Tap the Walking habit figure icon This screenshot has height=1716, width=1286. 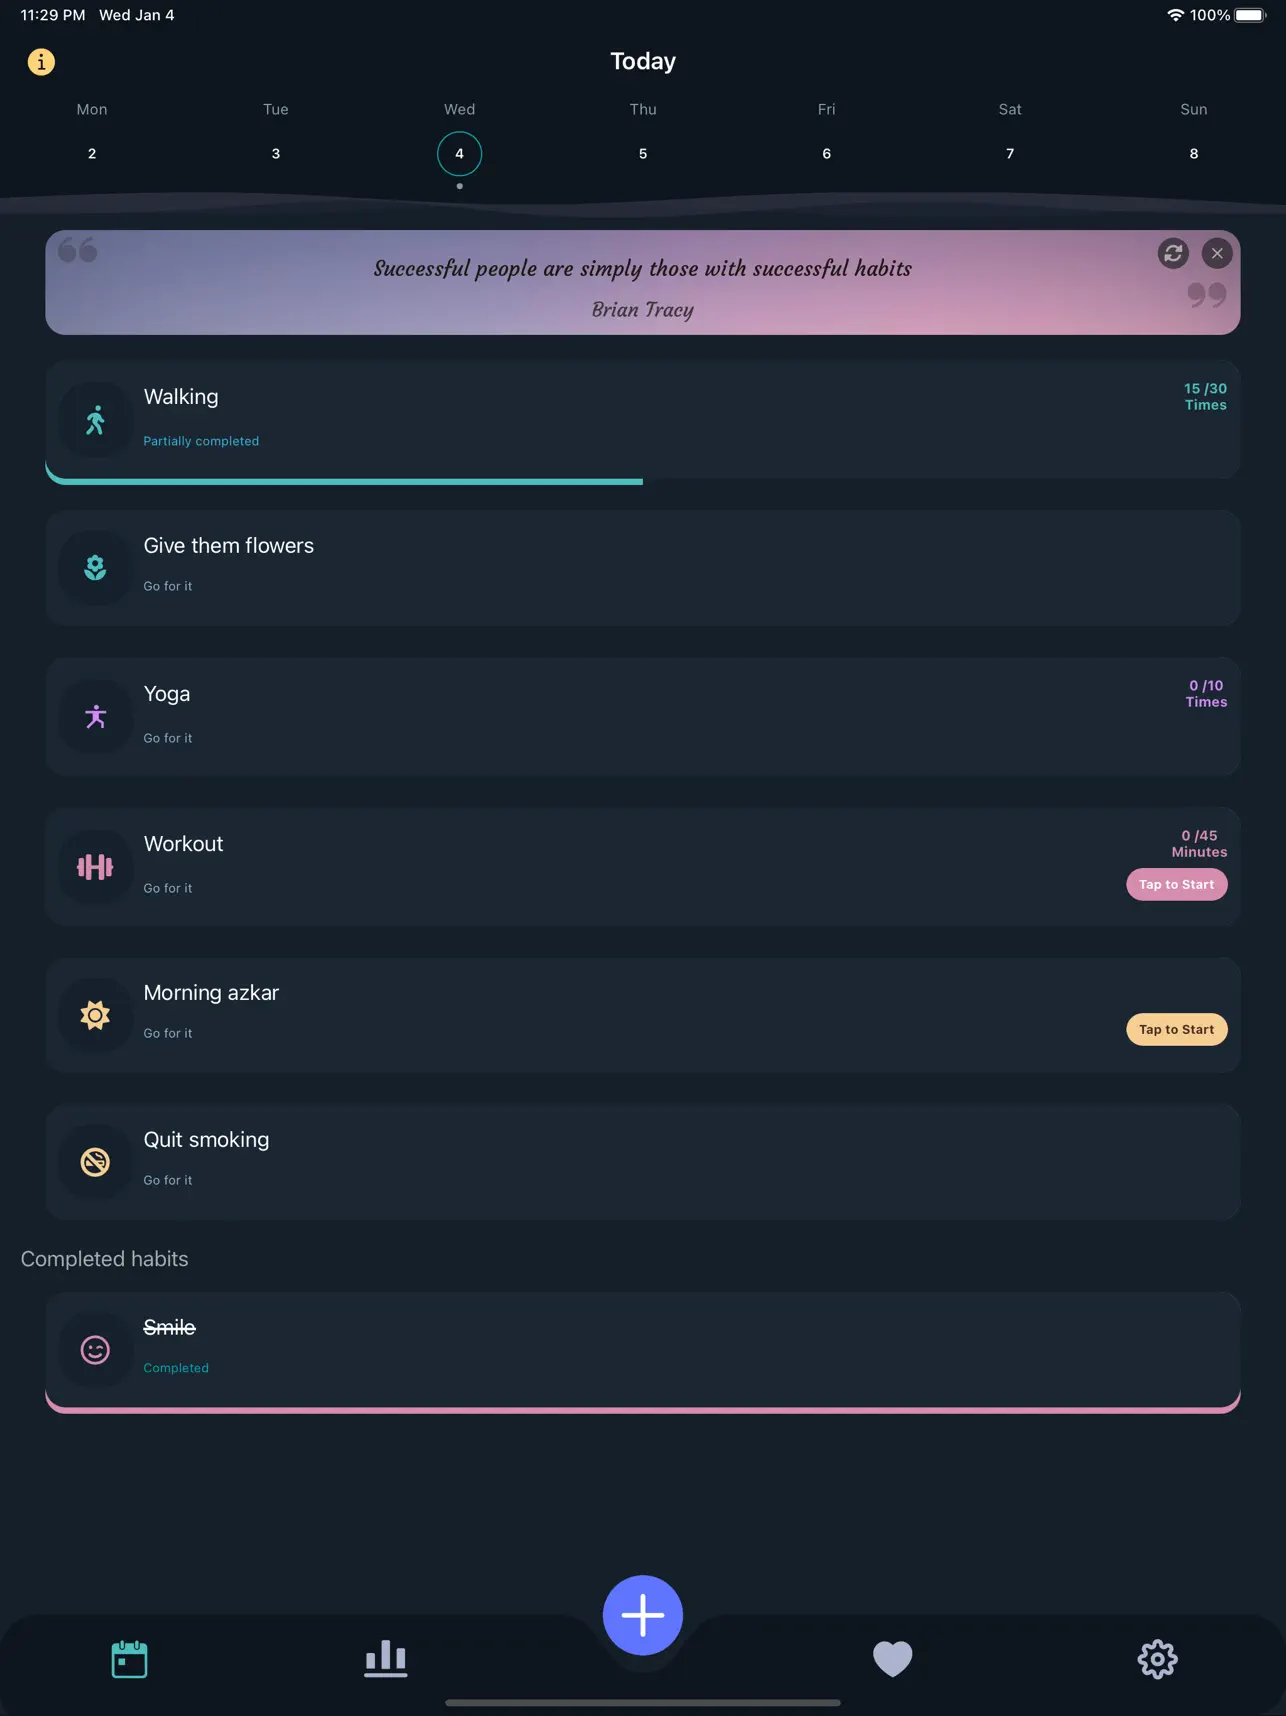(x=95, y=421)
